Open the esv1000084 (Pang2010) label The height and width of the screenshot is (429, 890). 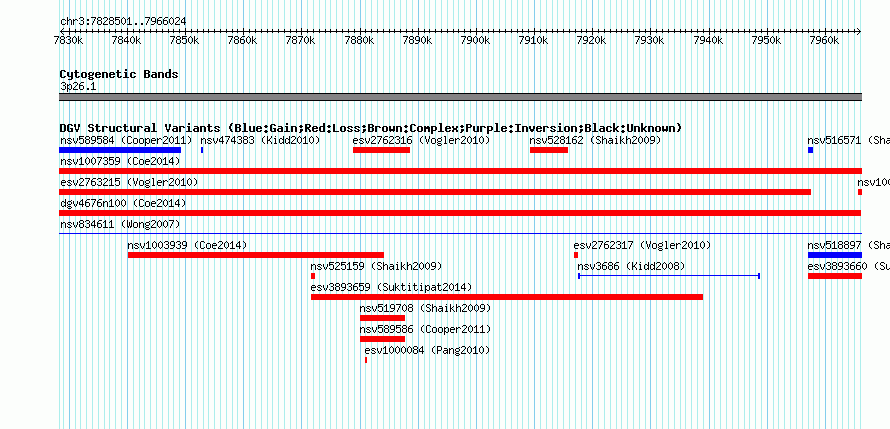[427, 350]
